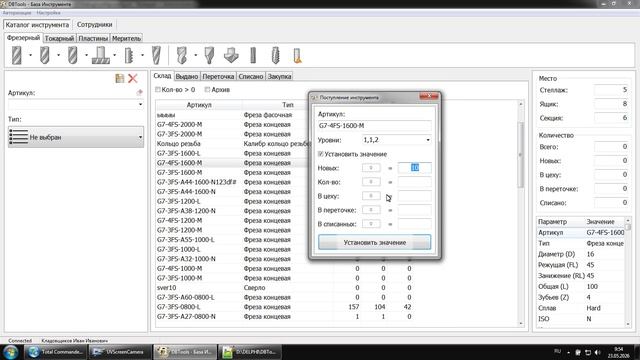Click the Артикул field in dialog

pyautogui.click(x=374, y=126)
